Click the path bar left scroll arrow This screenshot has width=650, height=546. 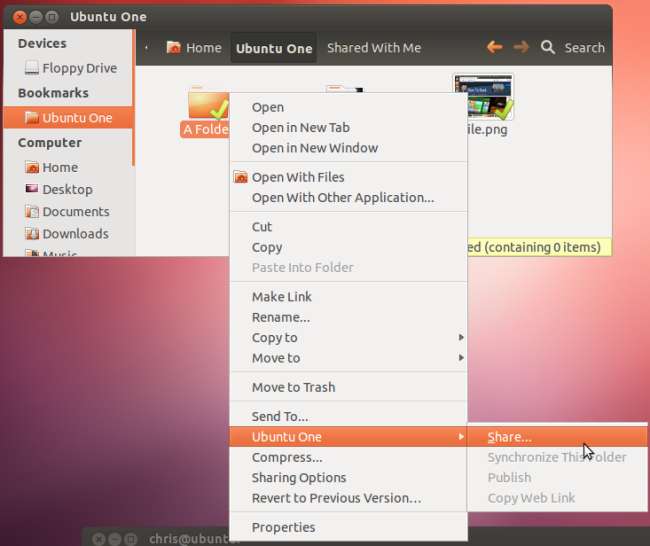pyautogui.click(x=146, y=48)
